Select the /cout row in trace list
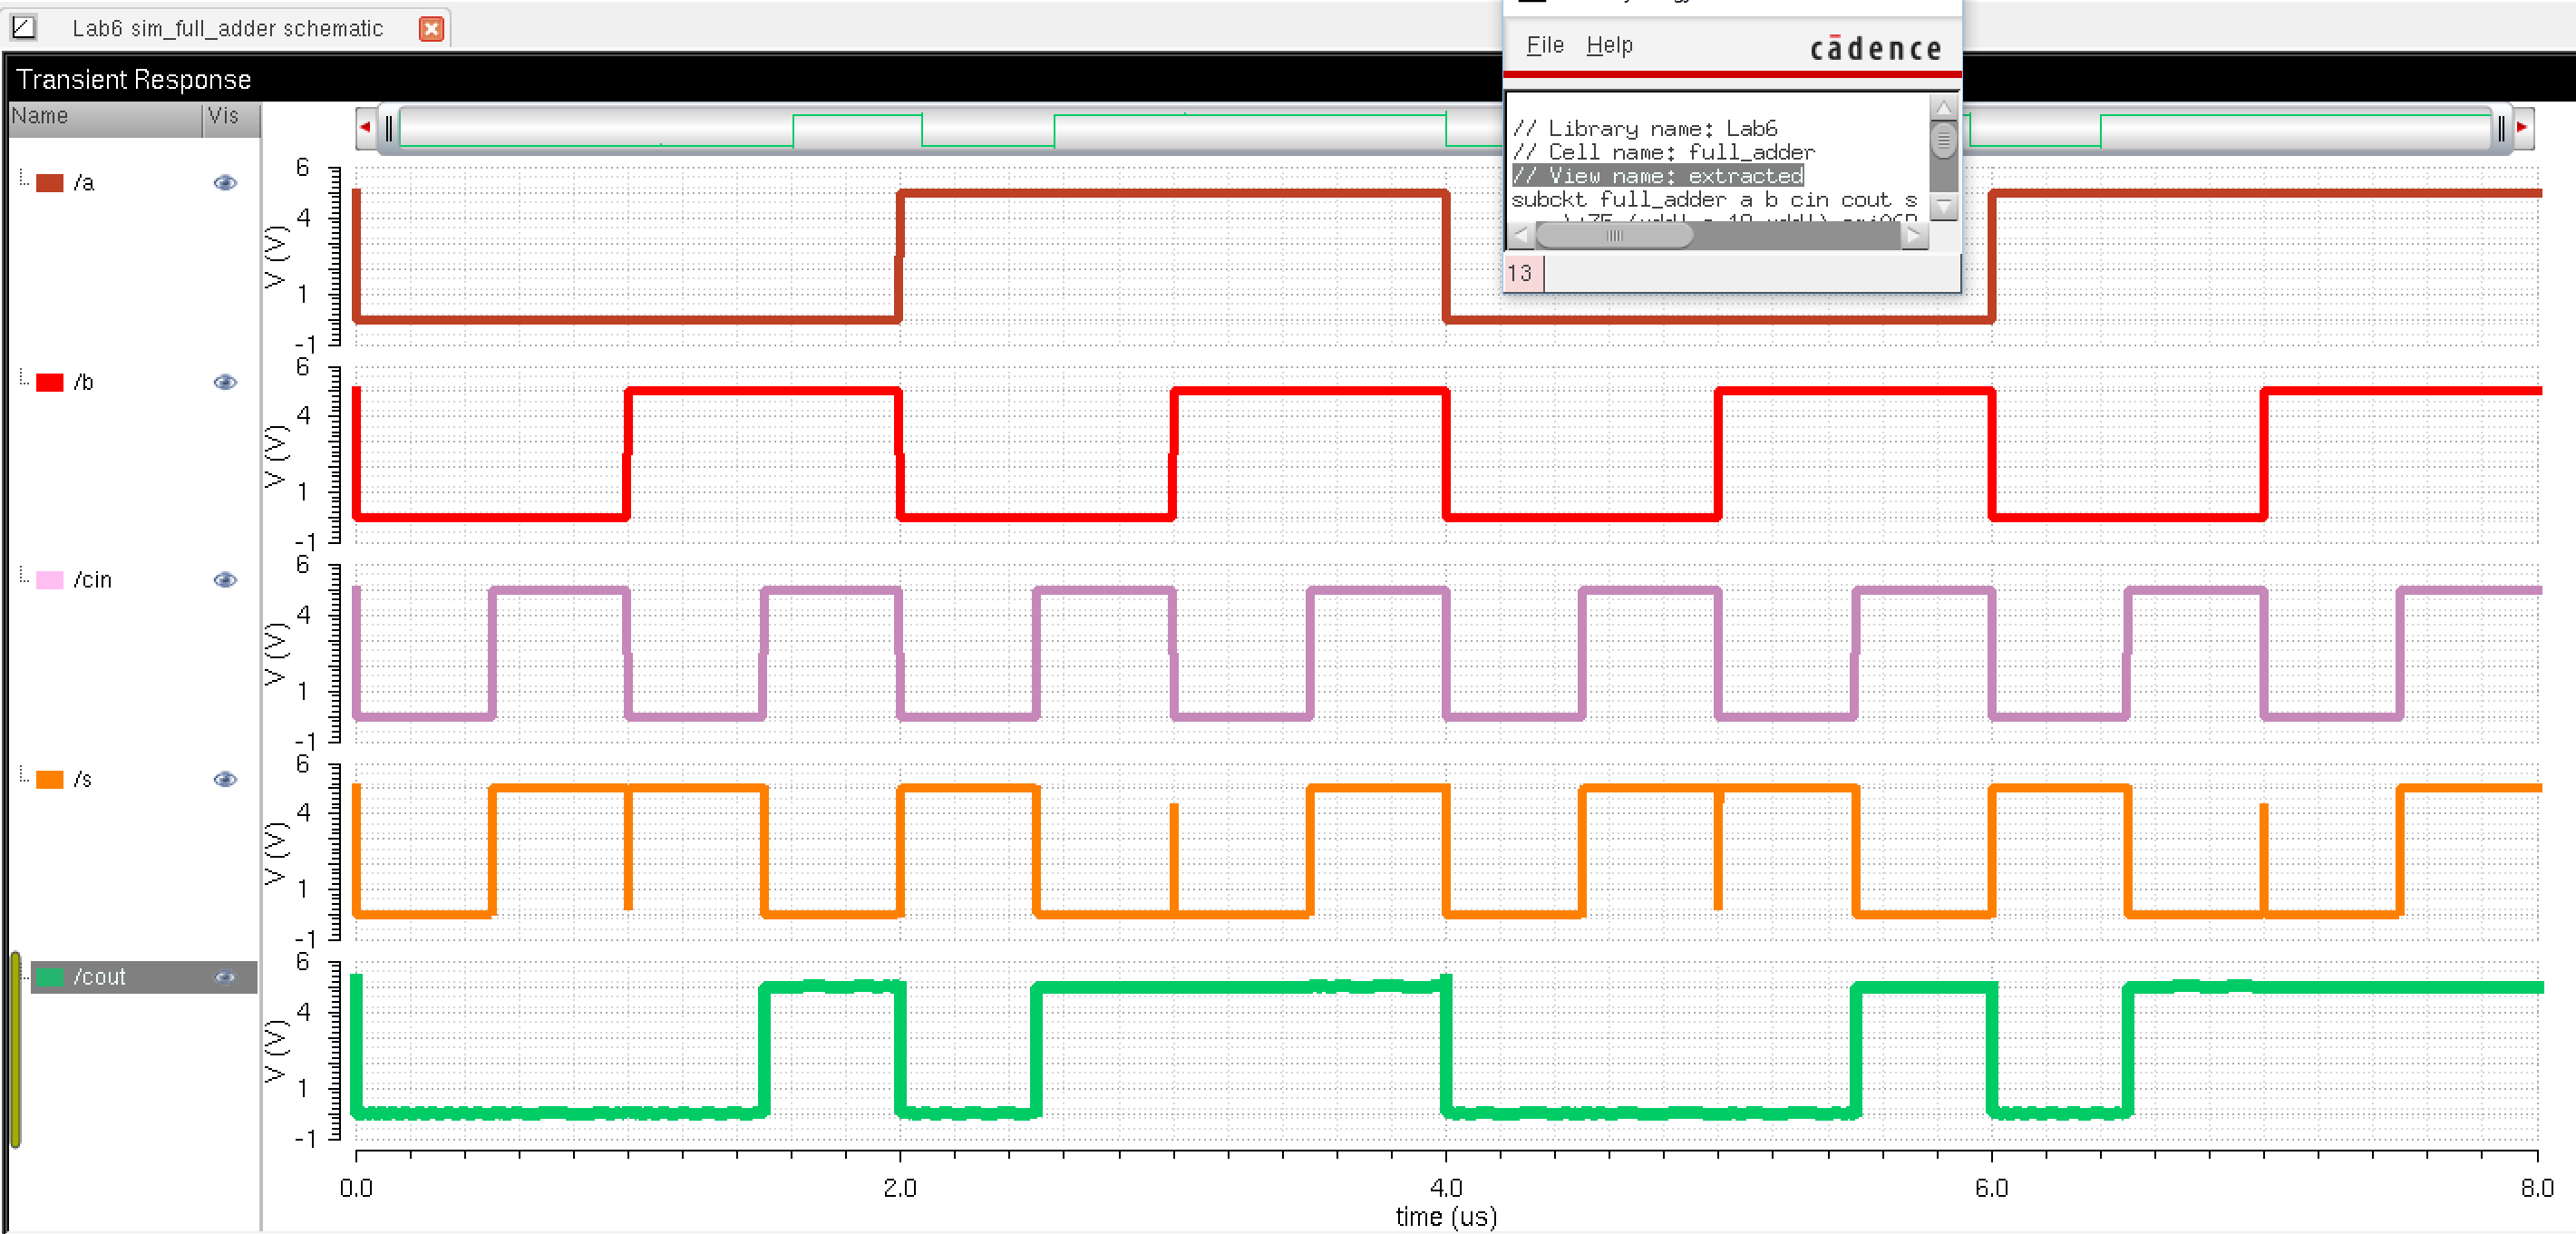 pyautogui.click(x=100, y=977)
